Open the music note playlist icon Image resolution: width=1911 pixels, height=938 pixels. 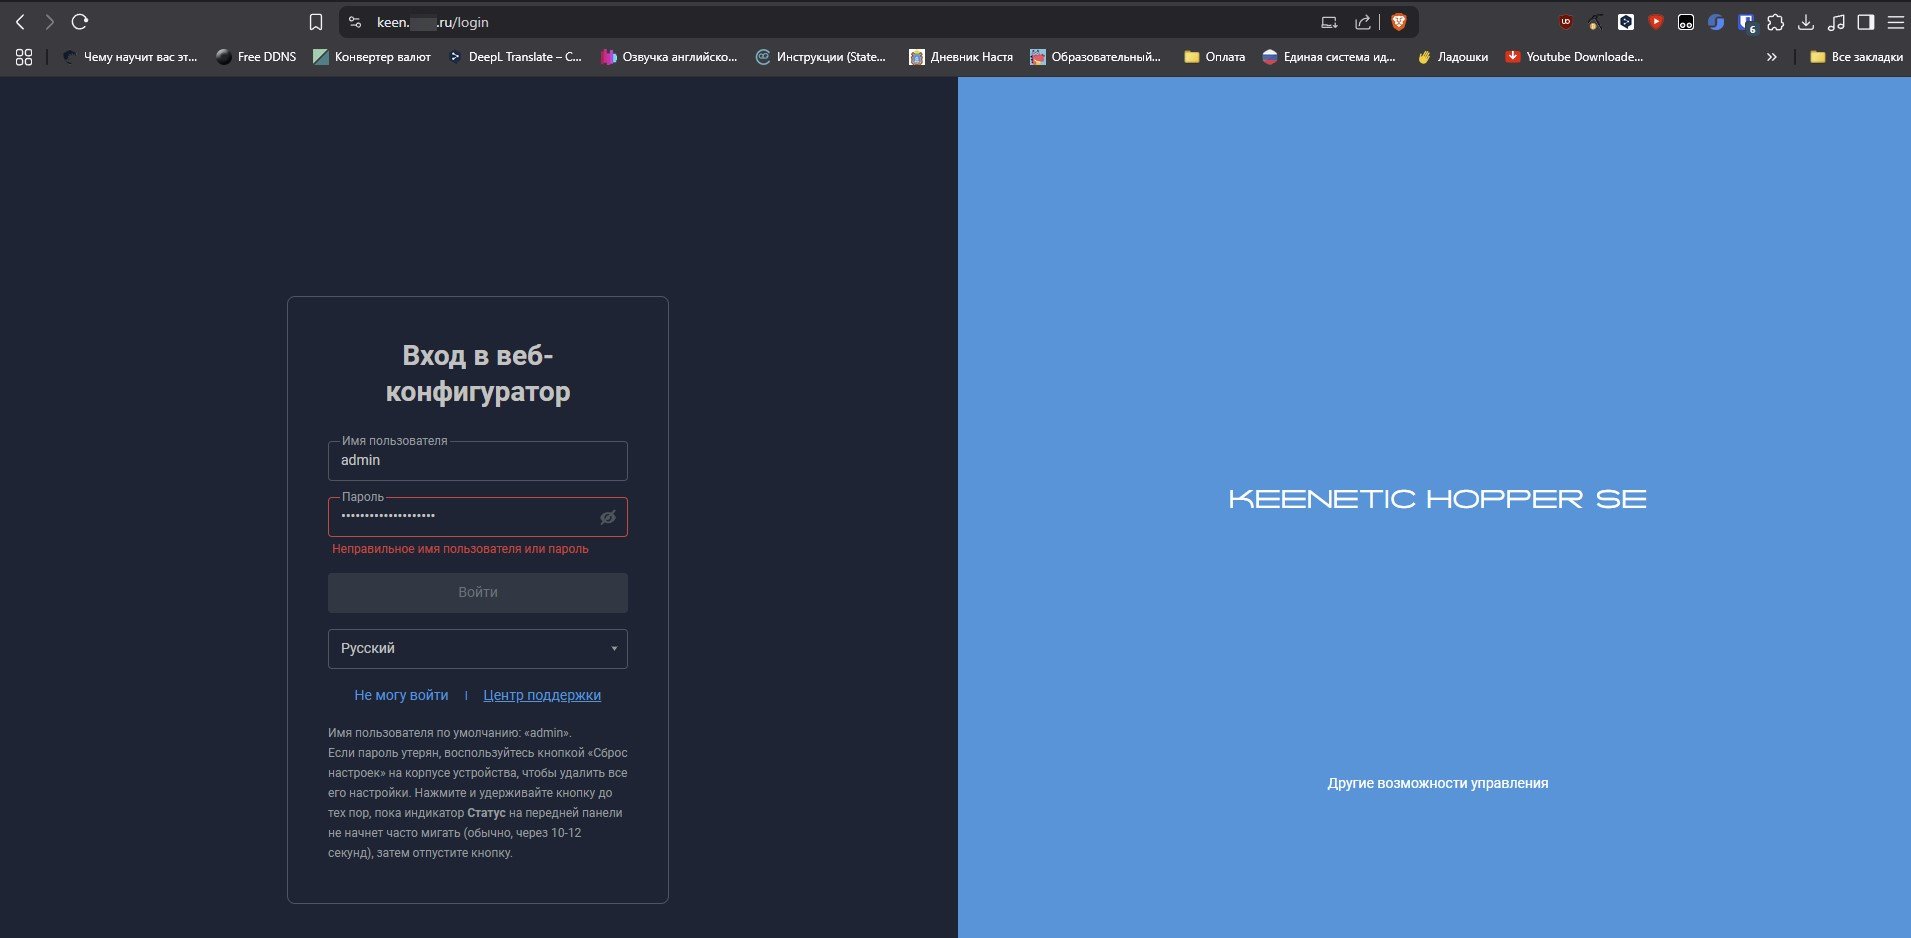click(x=1836, y=22)
